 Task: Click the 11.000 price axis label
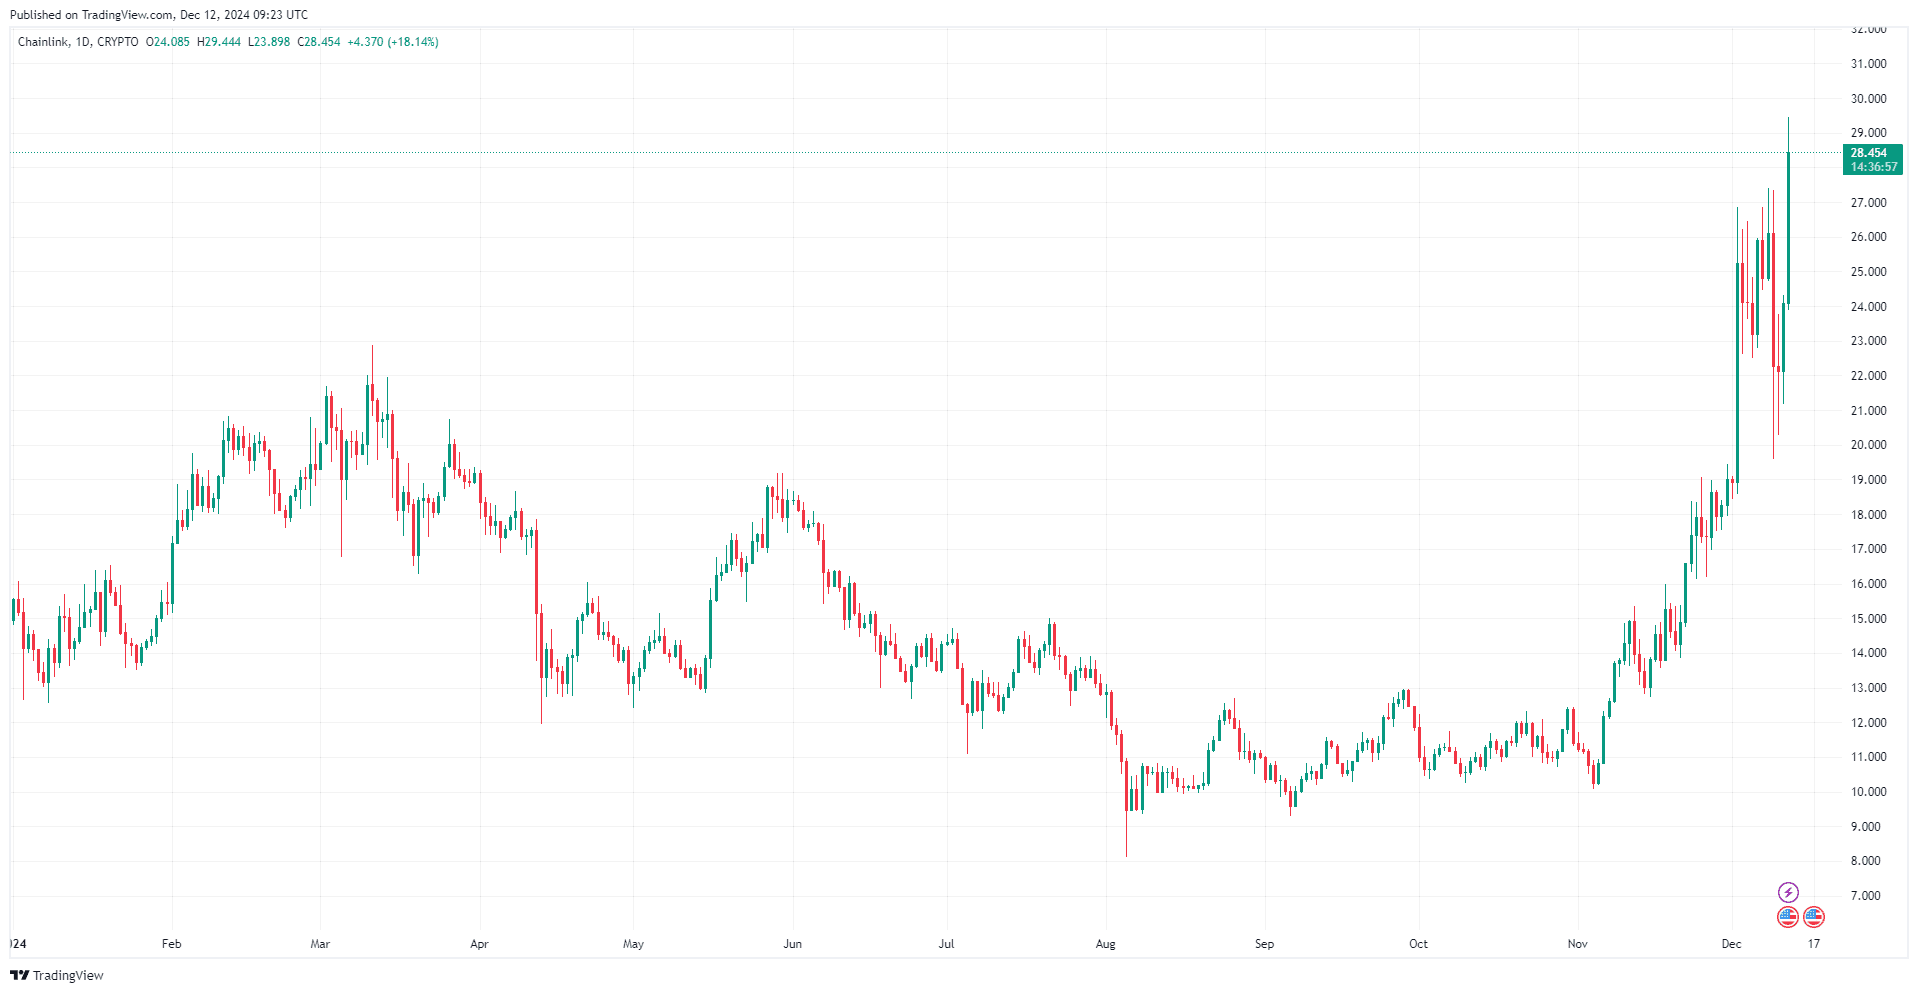pos(1868,757)
